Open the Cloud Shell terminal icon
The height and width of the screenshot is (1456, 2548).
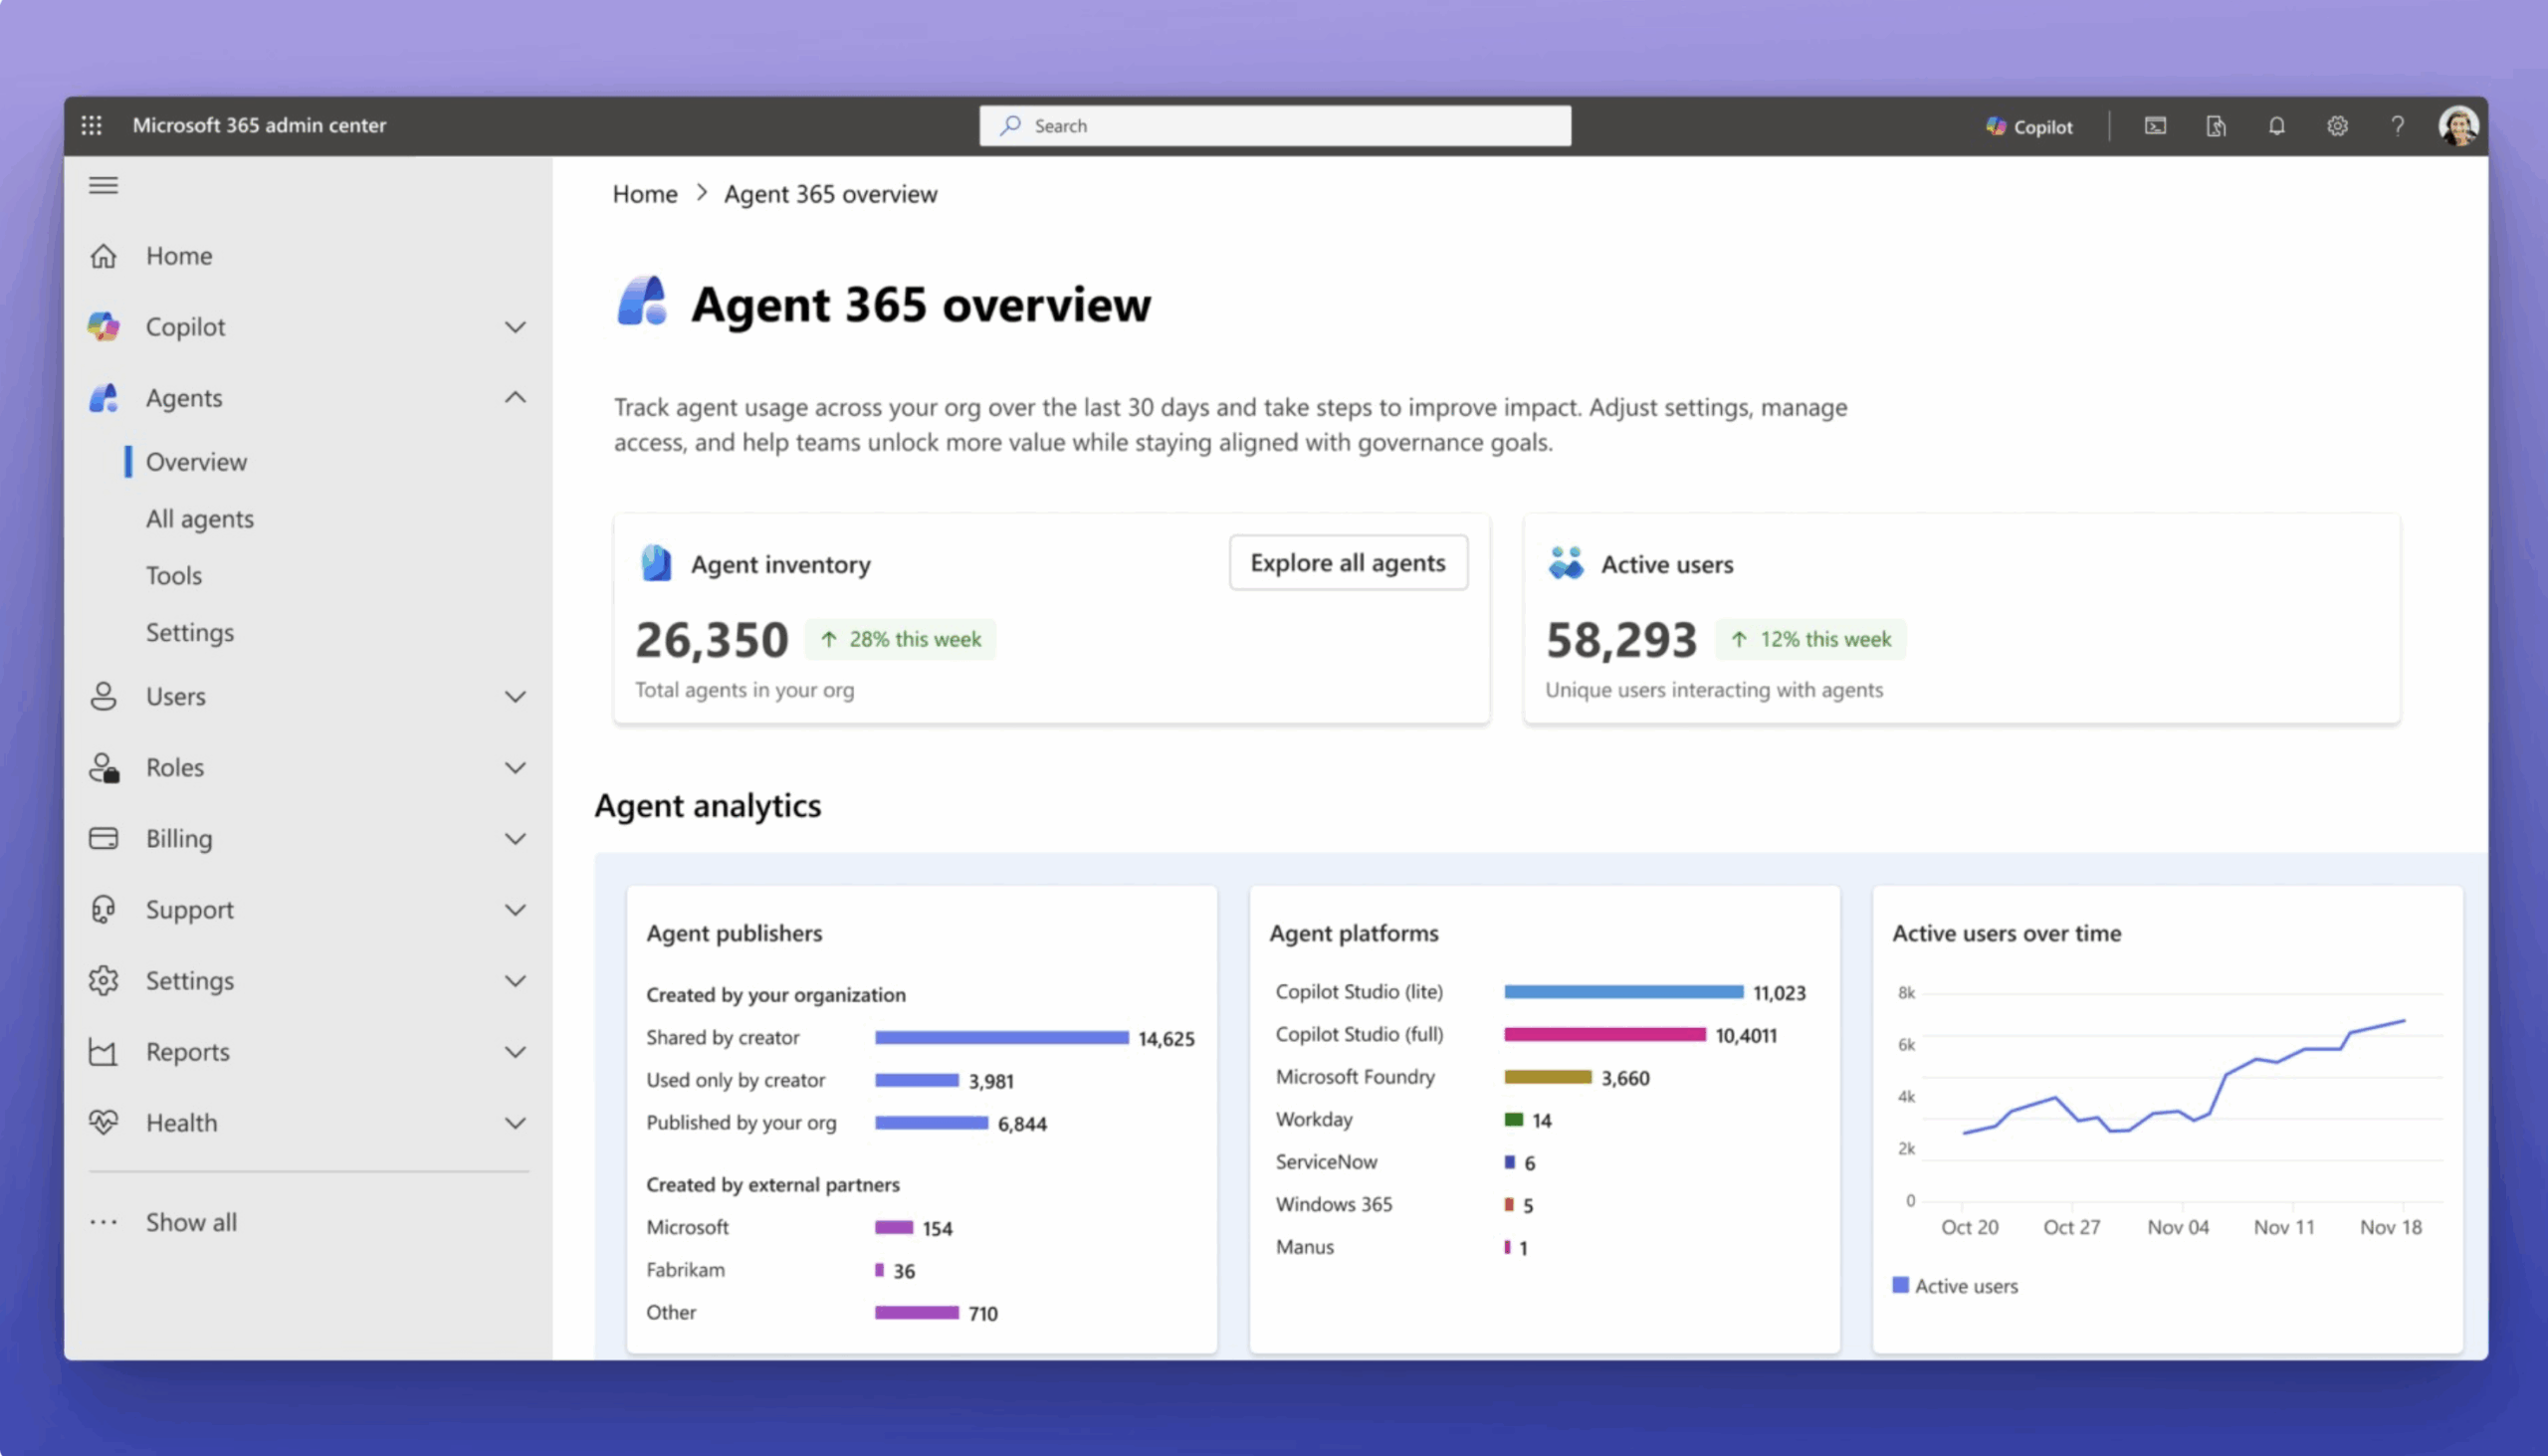pyautogui.click(x=2155, y=126)
